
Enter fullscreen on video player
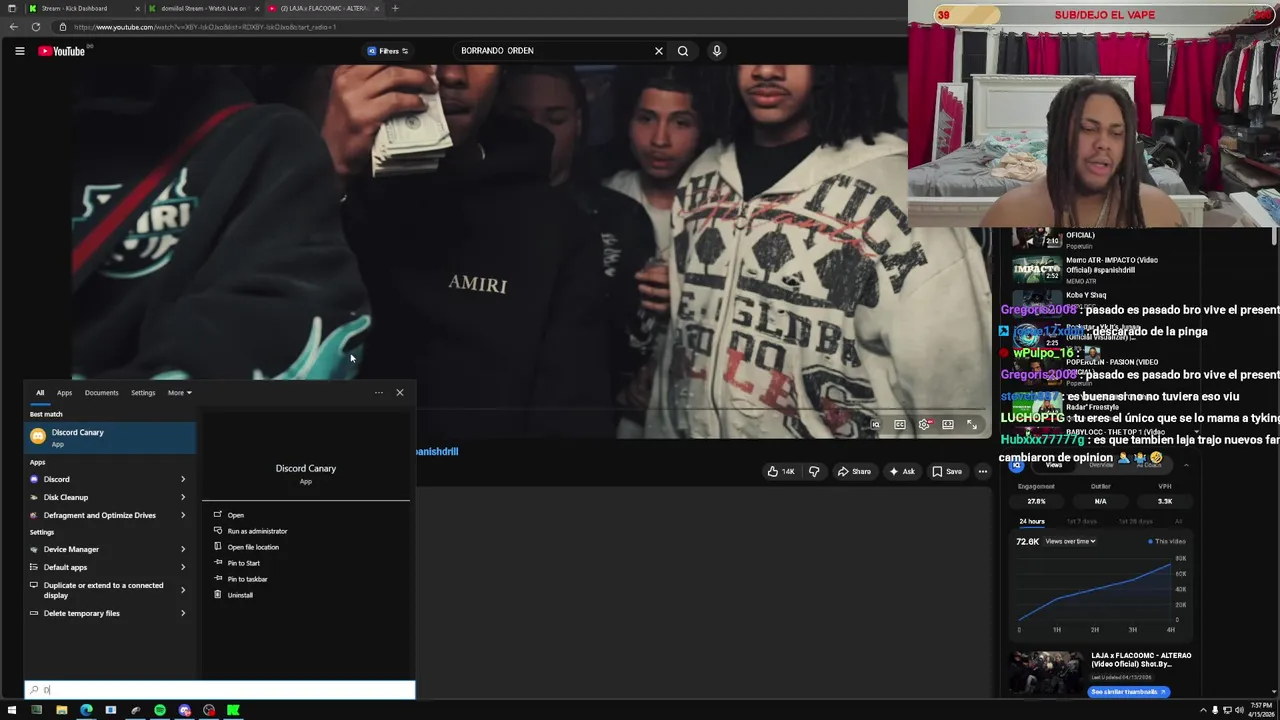[972, 425]
